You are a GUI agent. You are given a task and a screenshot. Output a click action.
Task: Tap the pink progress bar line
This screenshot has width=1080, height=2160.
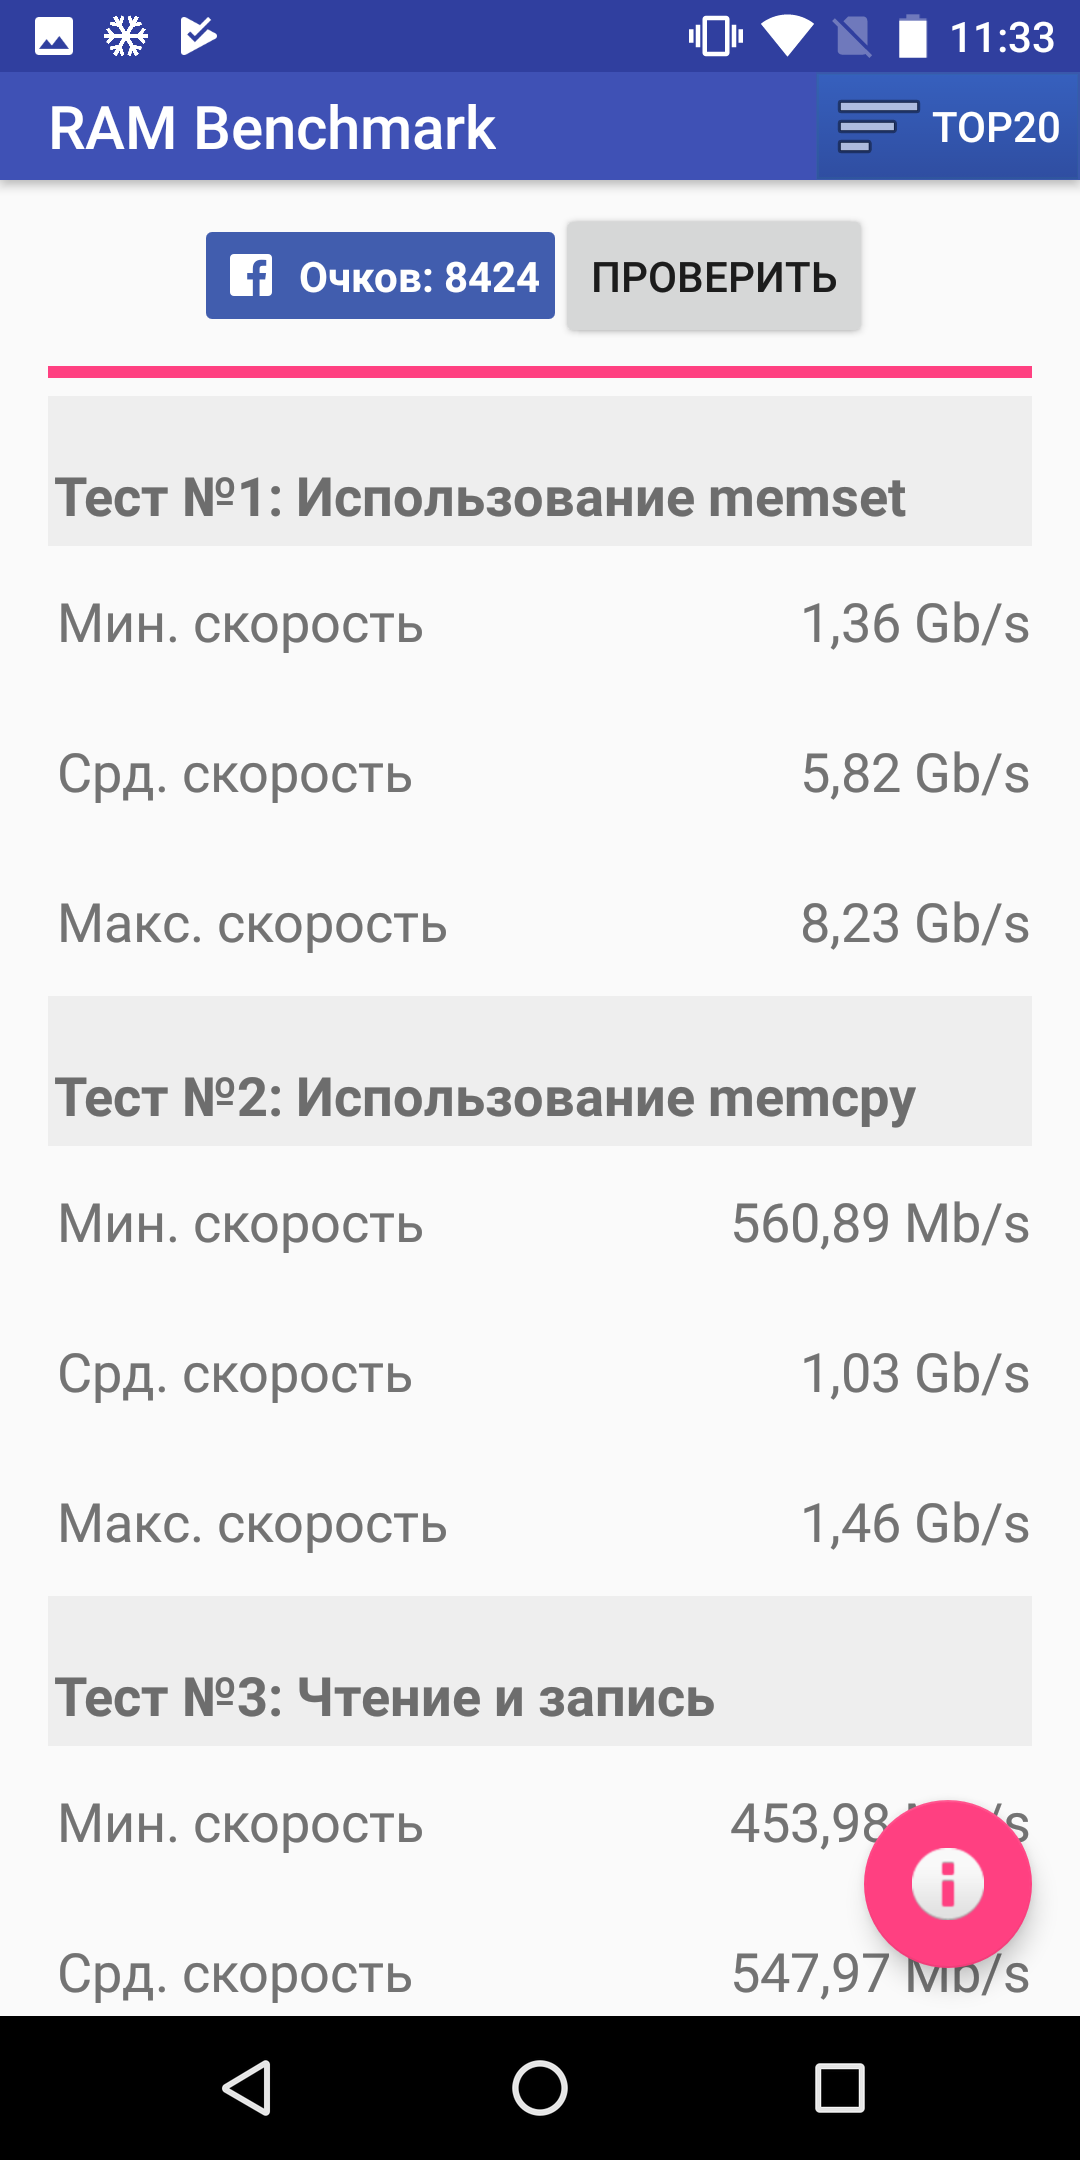pos(540,372)
